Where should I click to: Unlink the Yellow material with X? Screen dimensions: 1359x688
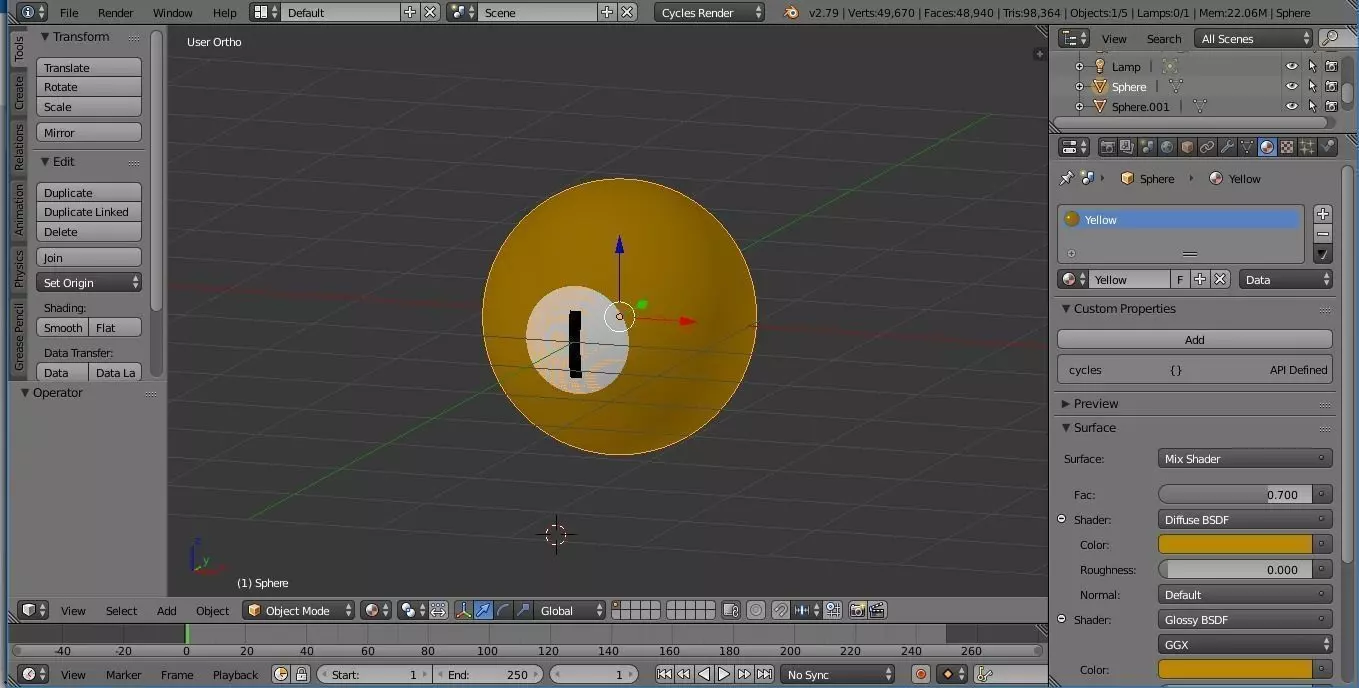[x=1220, y=280]
